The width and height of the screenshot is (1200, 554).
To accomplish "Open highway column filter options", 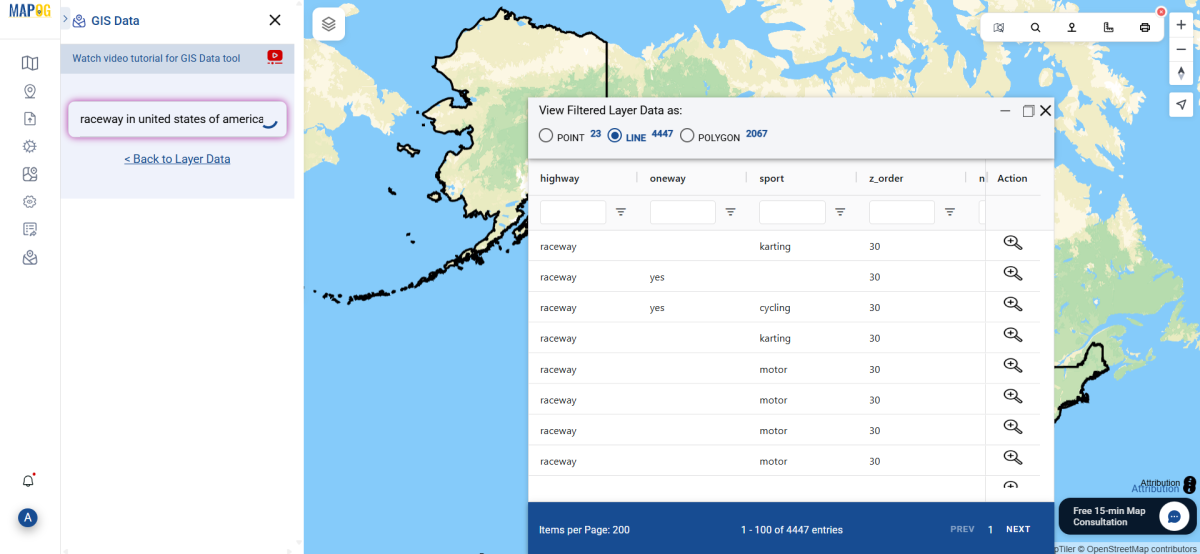I will [621, 212].
